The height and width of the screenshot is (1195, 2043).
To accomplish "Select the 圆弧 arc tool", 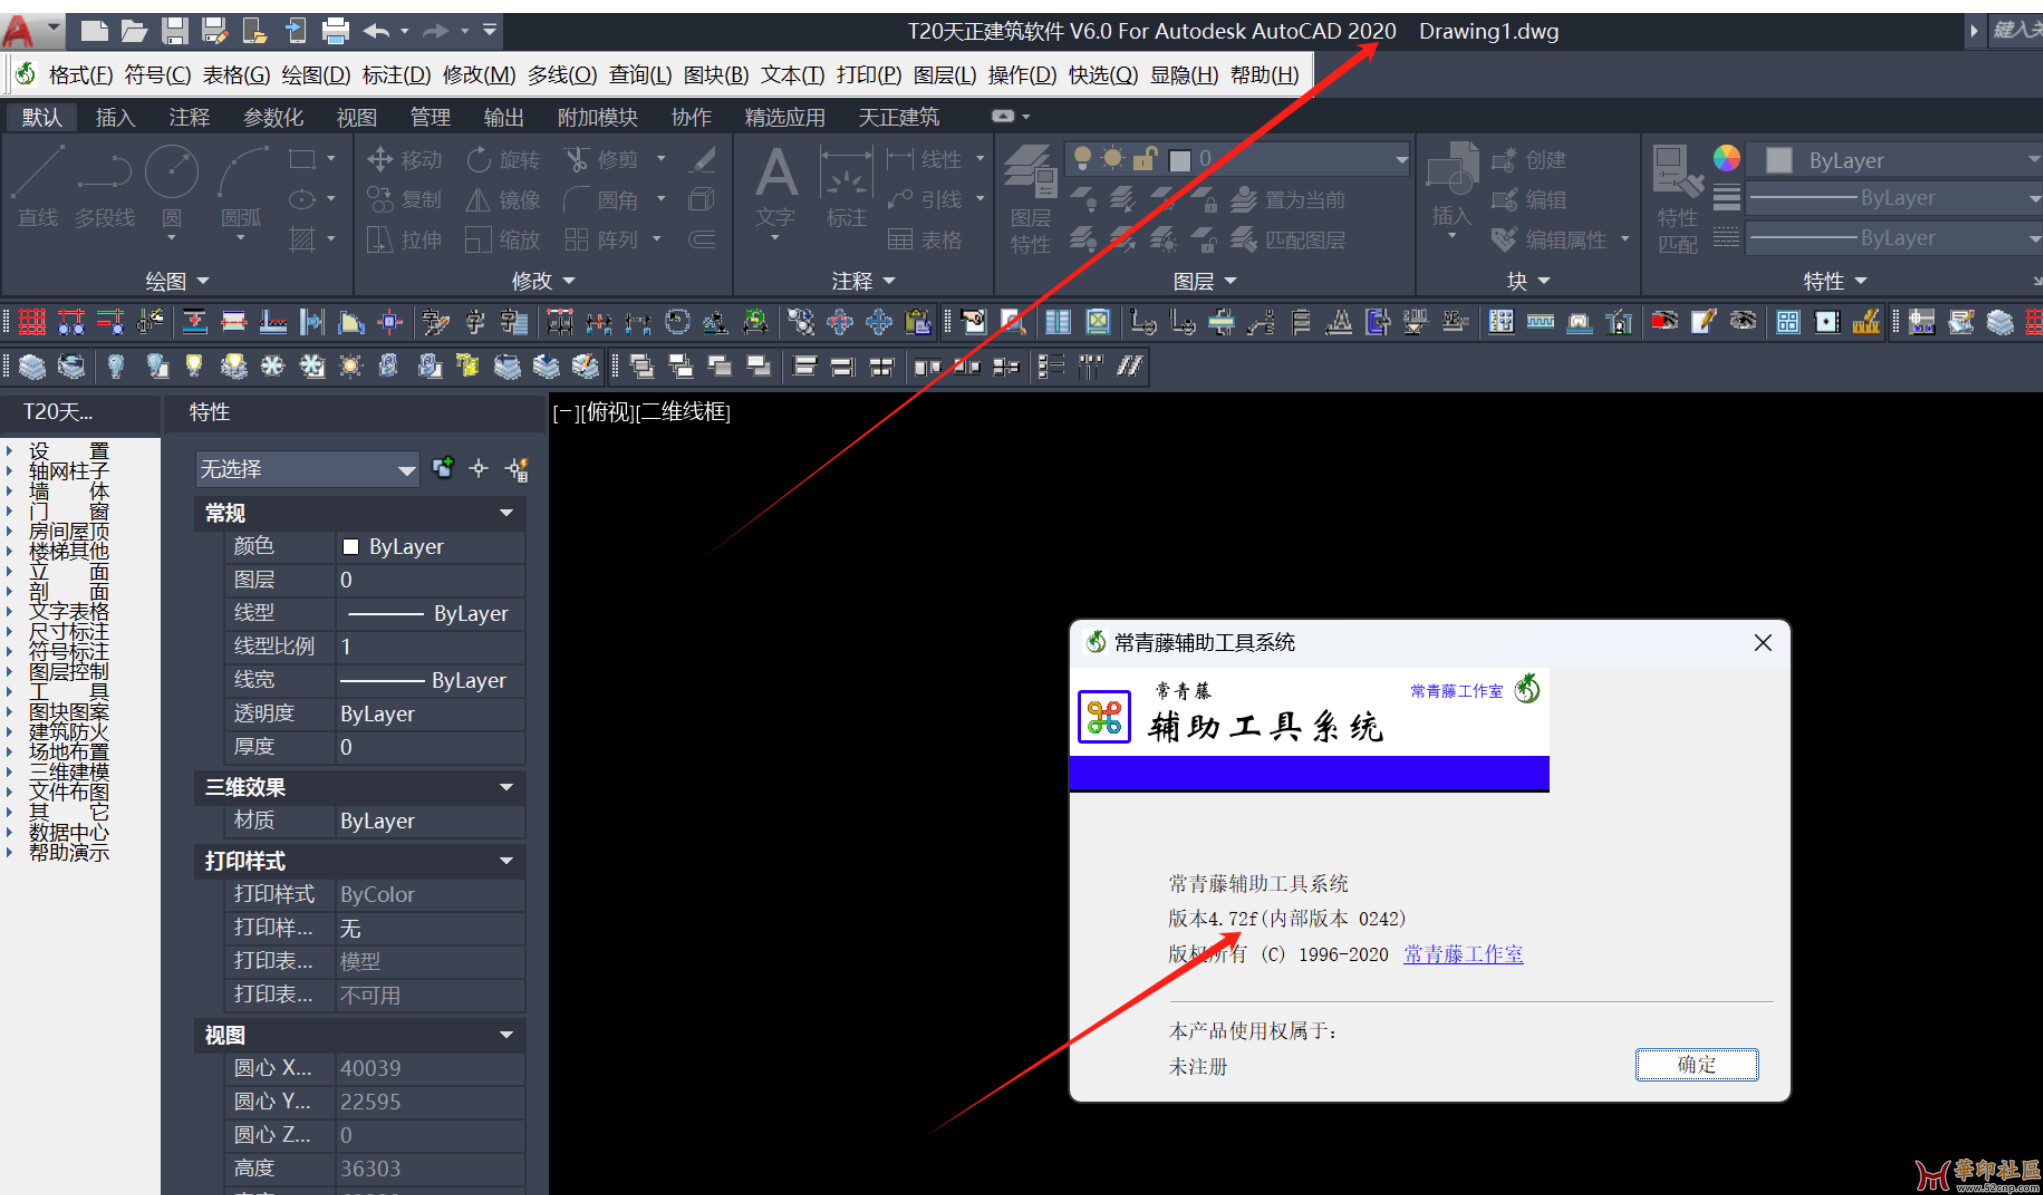I will point(241,188).
